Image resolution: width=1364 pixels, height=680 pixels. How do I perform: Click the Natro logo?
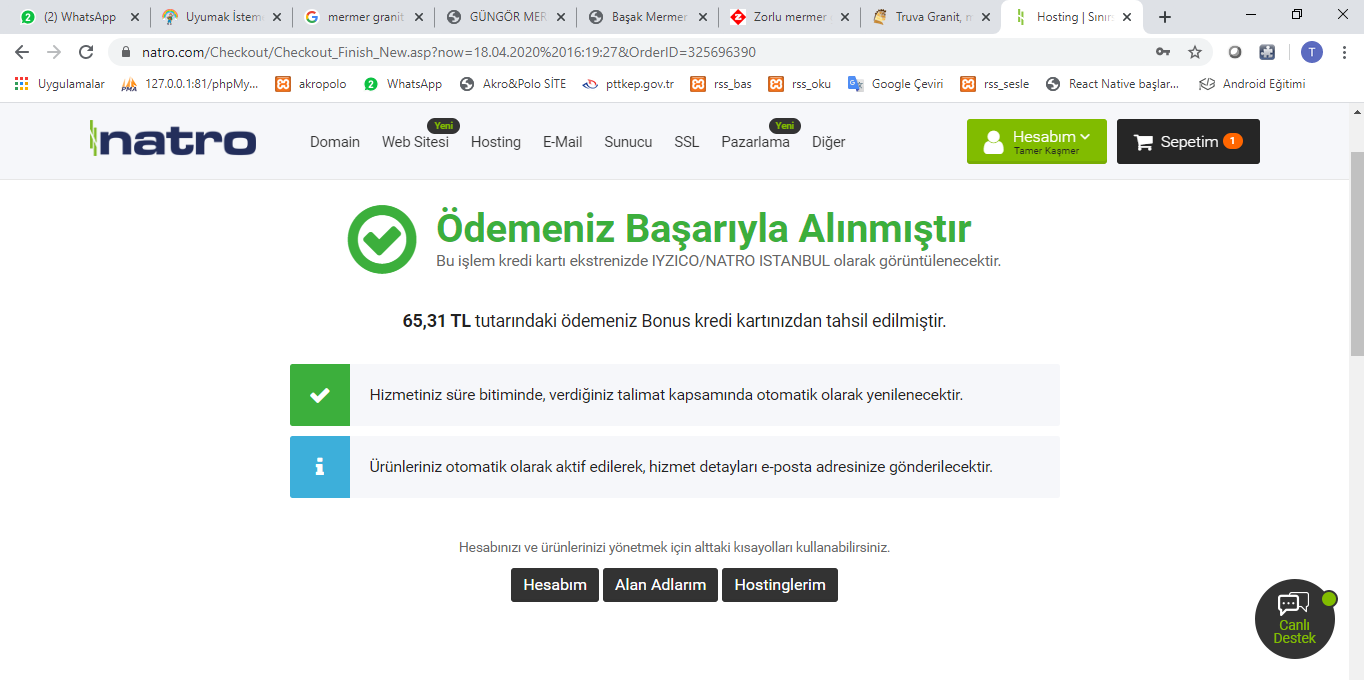click(x=172, y=141)
